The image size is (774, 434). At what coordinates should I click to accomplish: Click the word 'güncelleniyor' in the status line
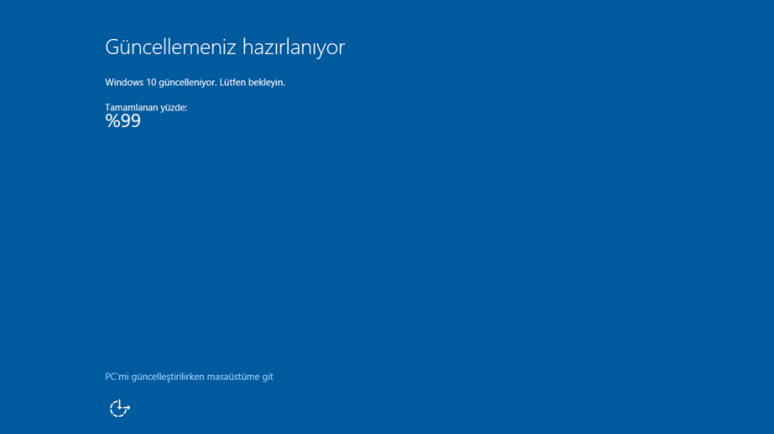pyautogui.click(x=186, y=82)
